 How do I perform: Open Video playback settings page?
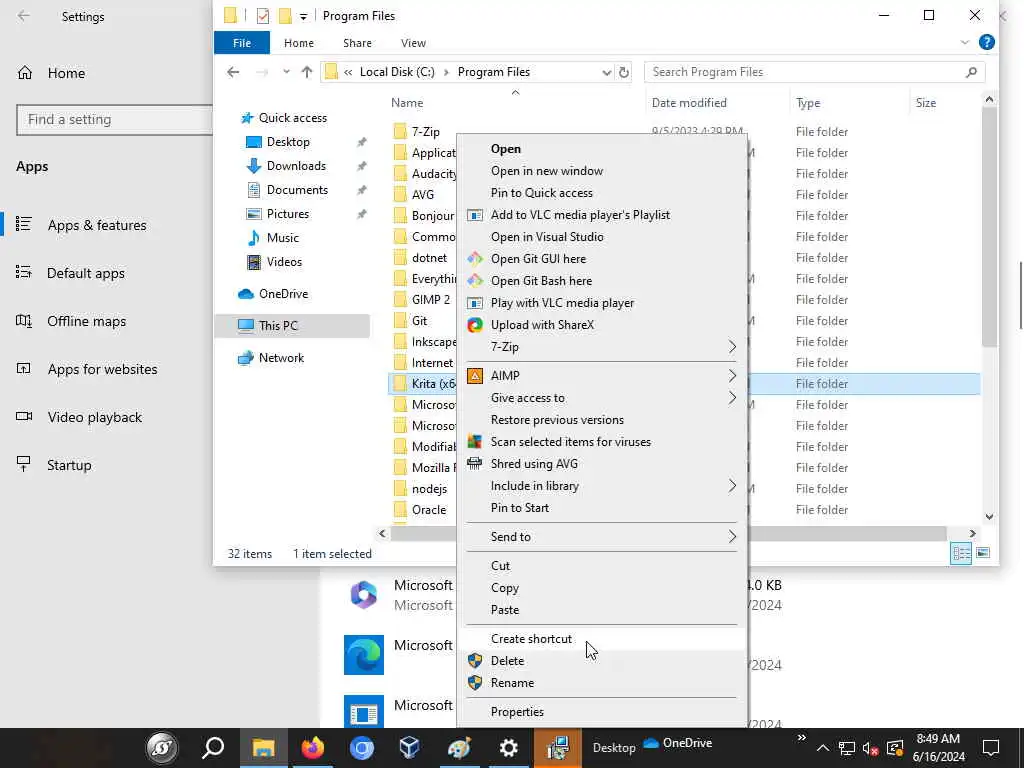point(94,417)
